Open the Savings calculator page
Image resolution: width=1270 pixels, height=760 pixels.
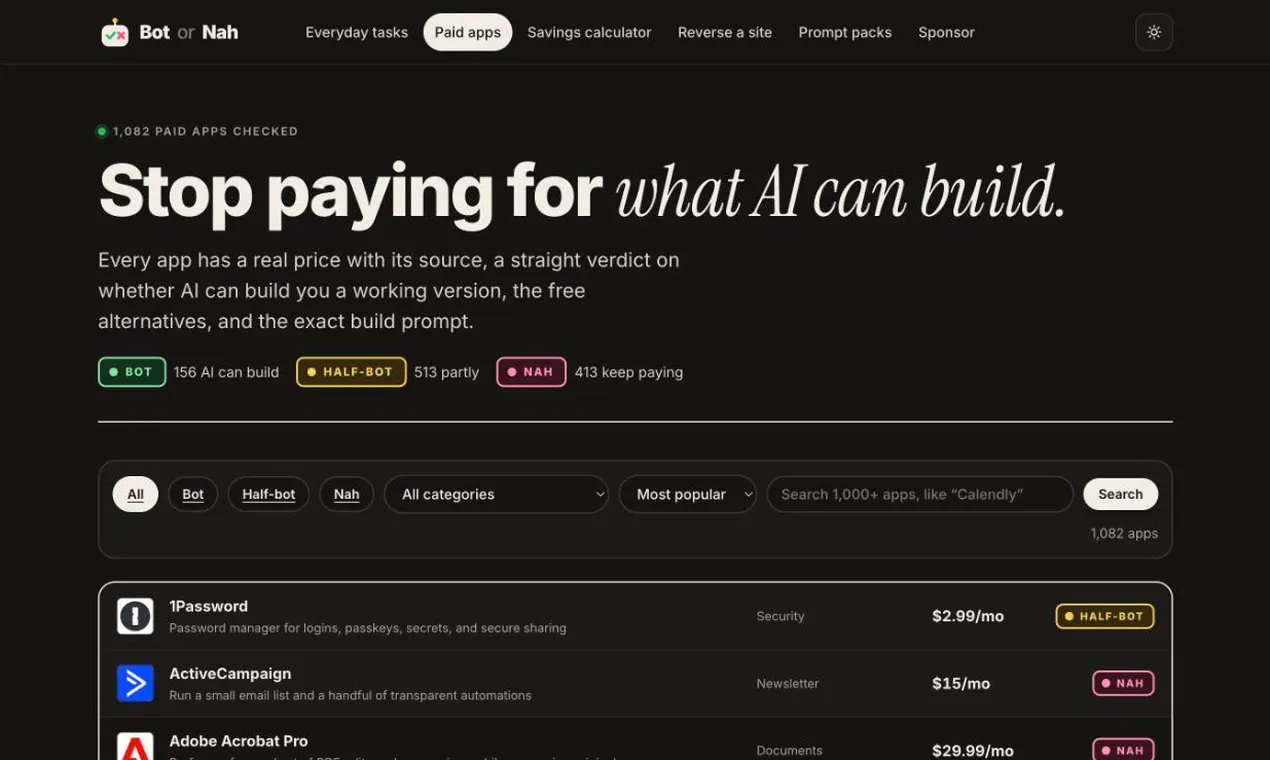pos(589,32)
